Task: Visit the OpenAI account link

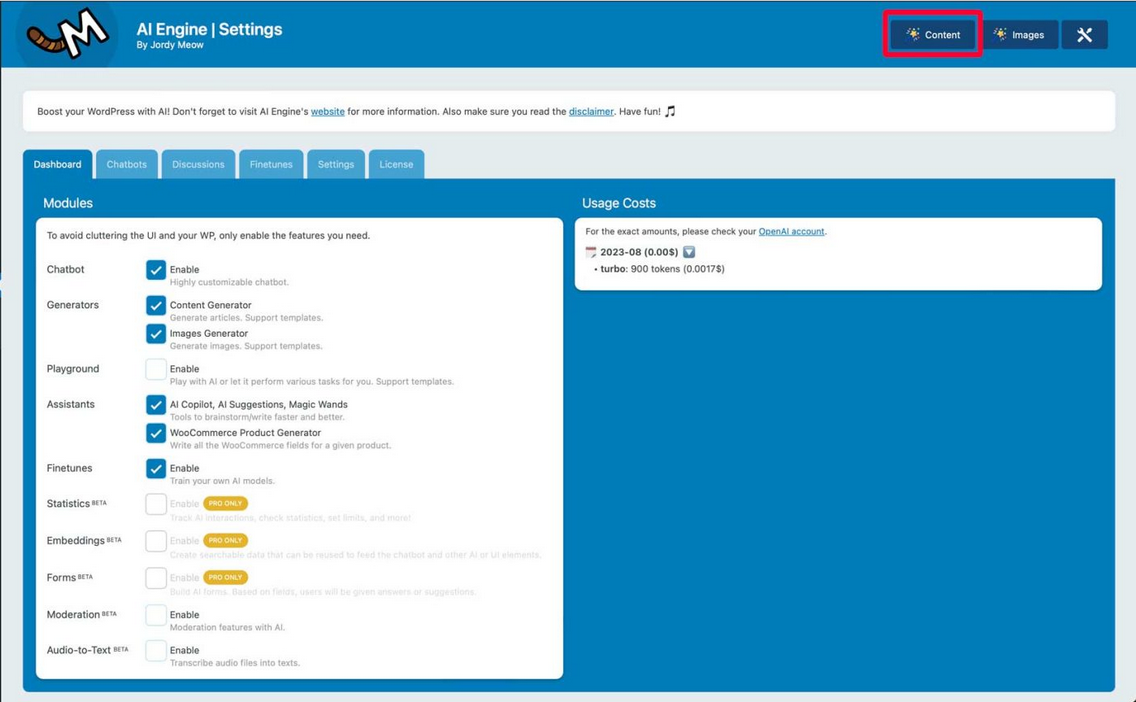Action: (x=791, y=231)
